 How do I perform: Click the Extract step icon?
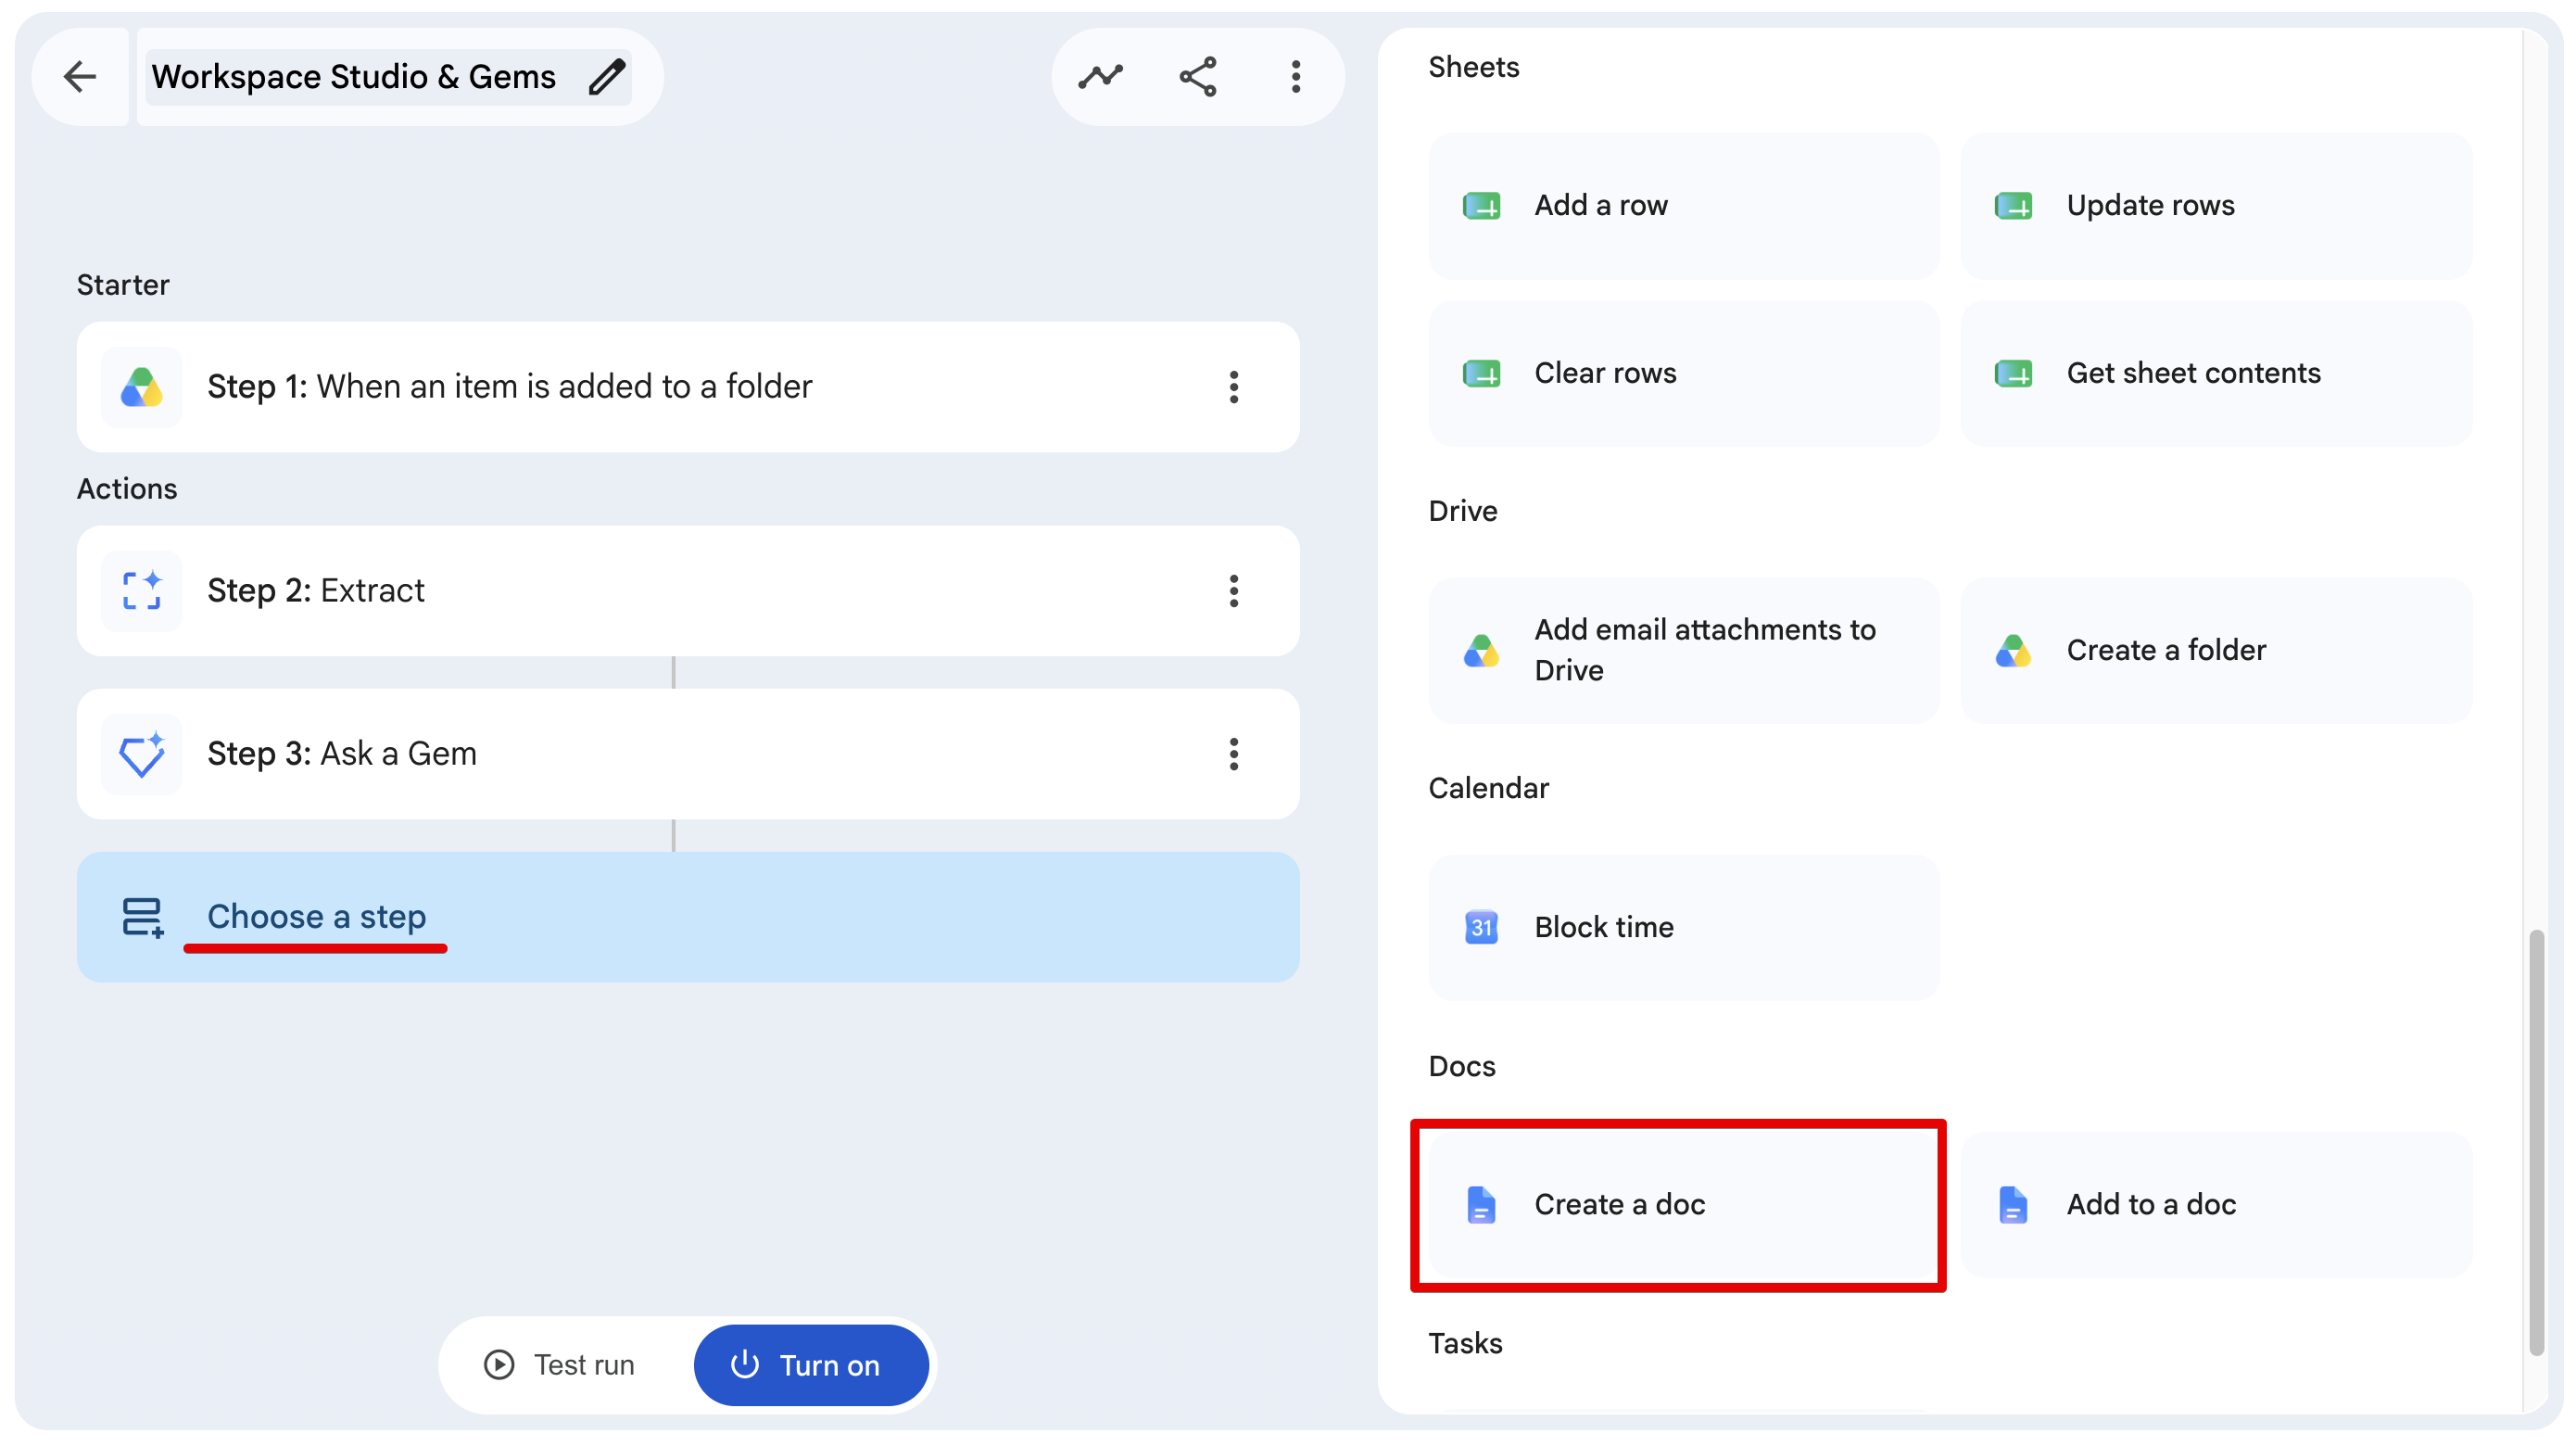coord(142,591)
